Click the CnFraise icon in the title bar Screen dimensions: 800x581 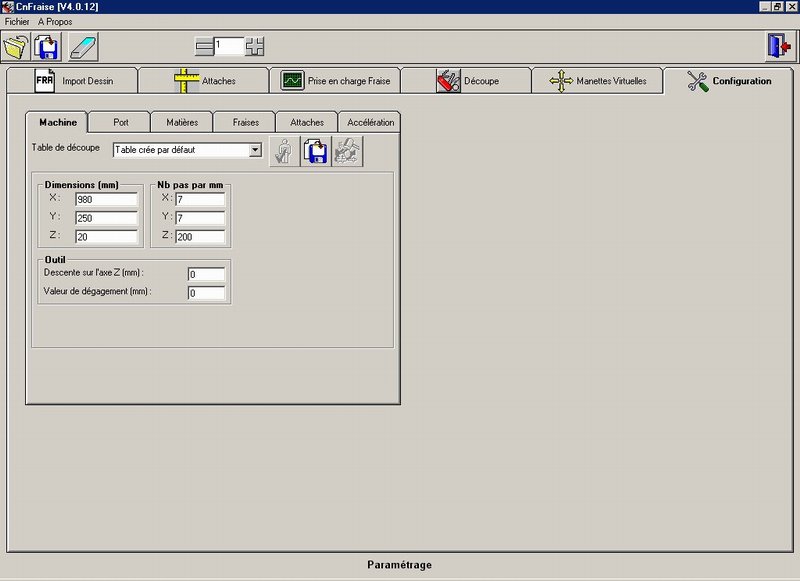click(x=7, y=7)
